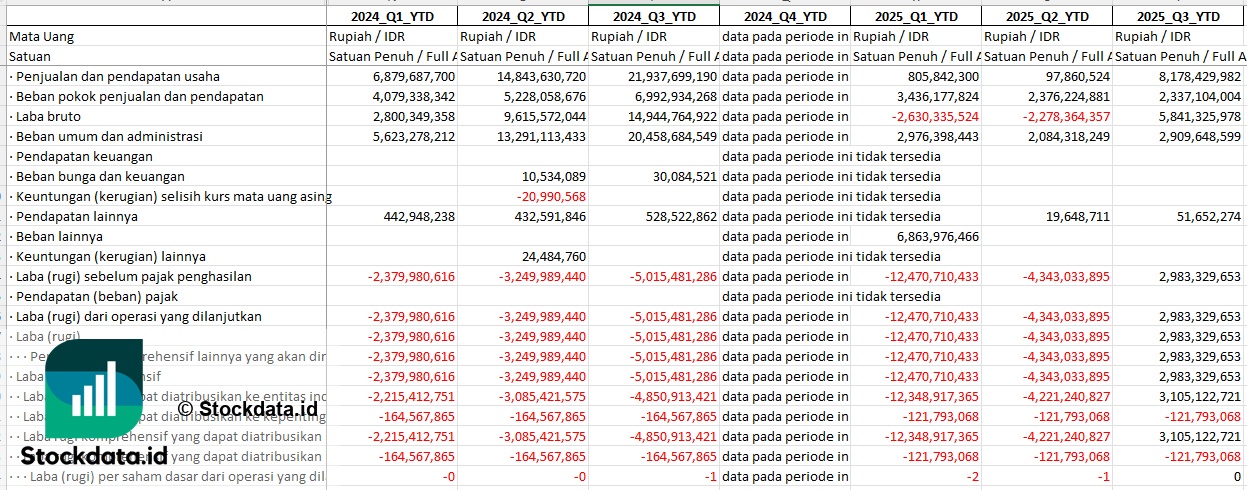1247x490 pixels.
Task: Click the 2025_Q1_YTD column header
Action: pyautogui.click(x=916, y=16)
